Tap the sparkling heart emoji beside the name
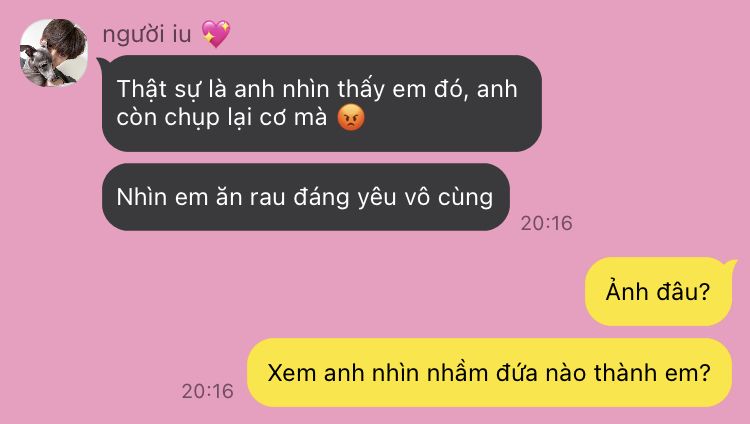 [216, 34]
